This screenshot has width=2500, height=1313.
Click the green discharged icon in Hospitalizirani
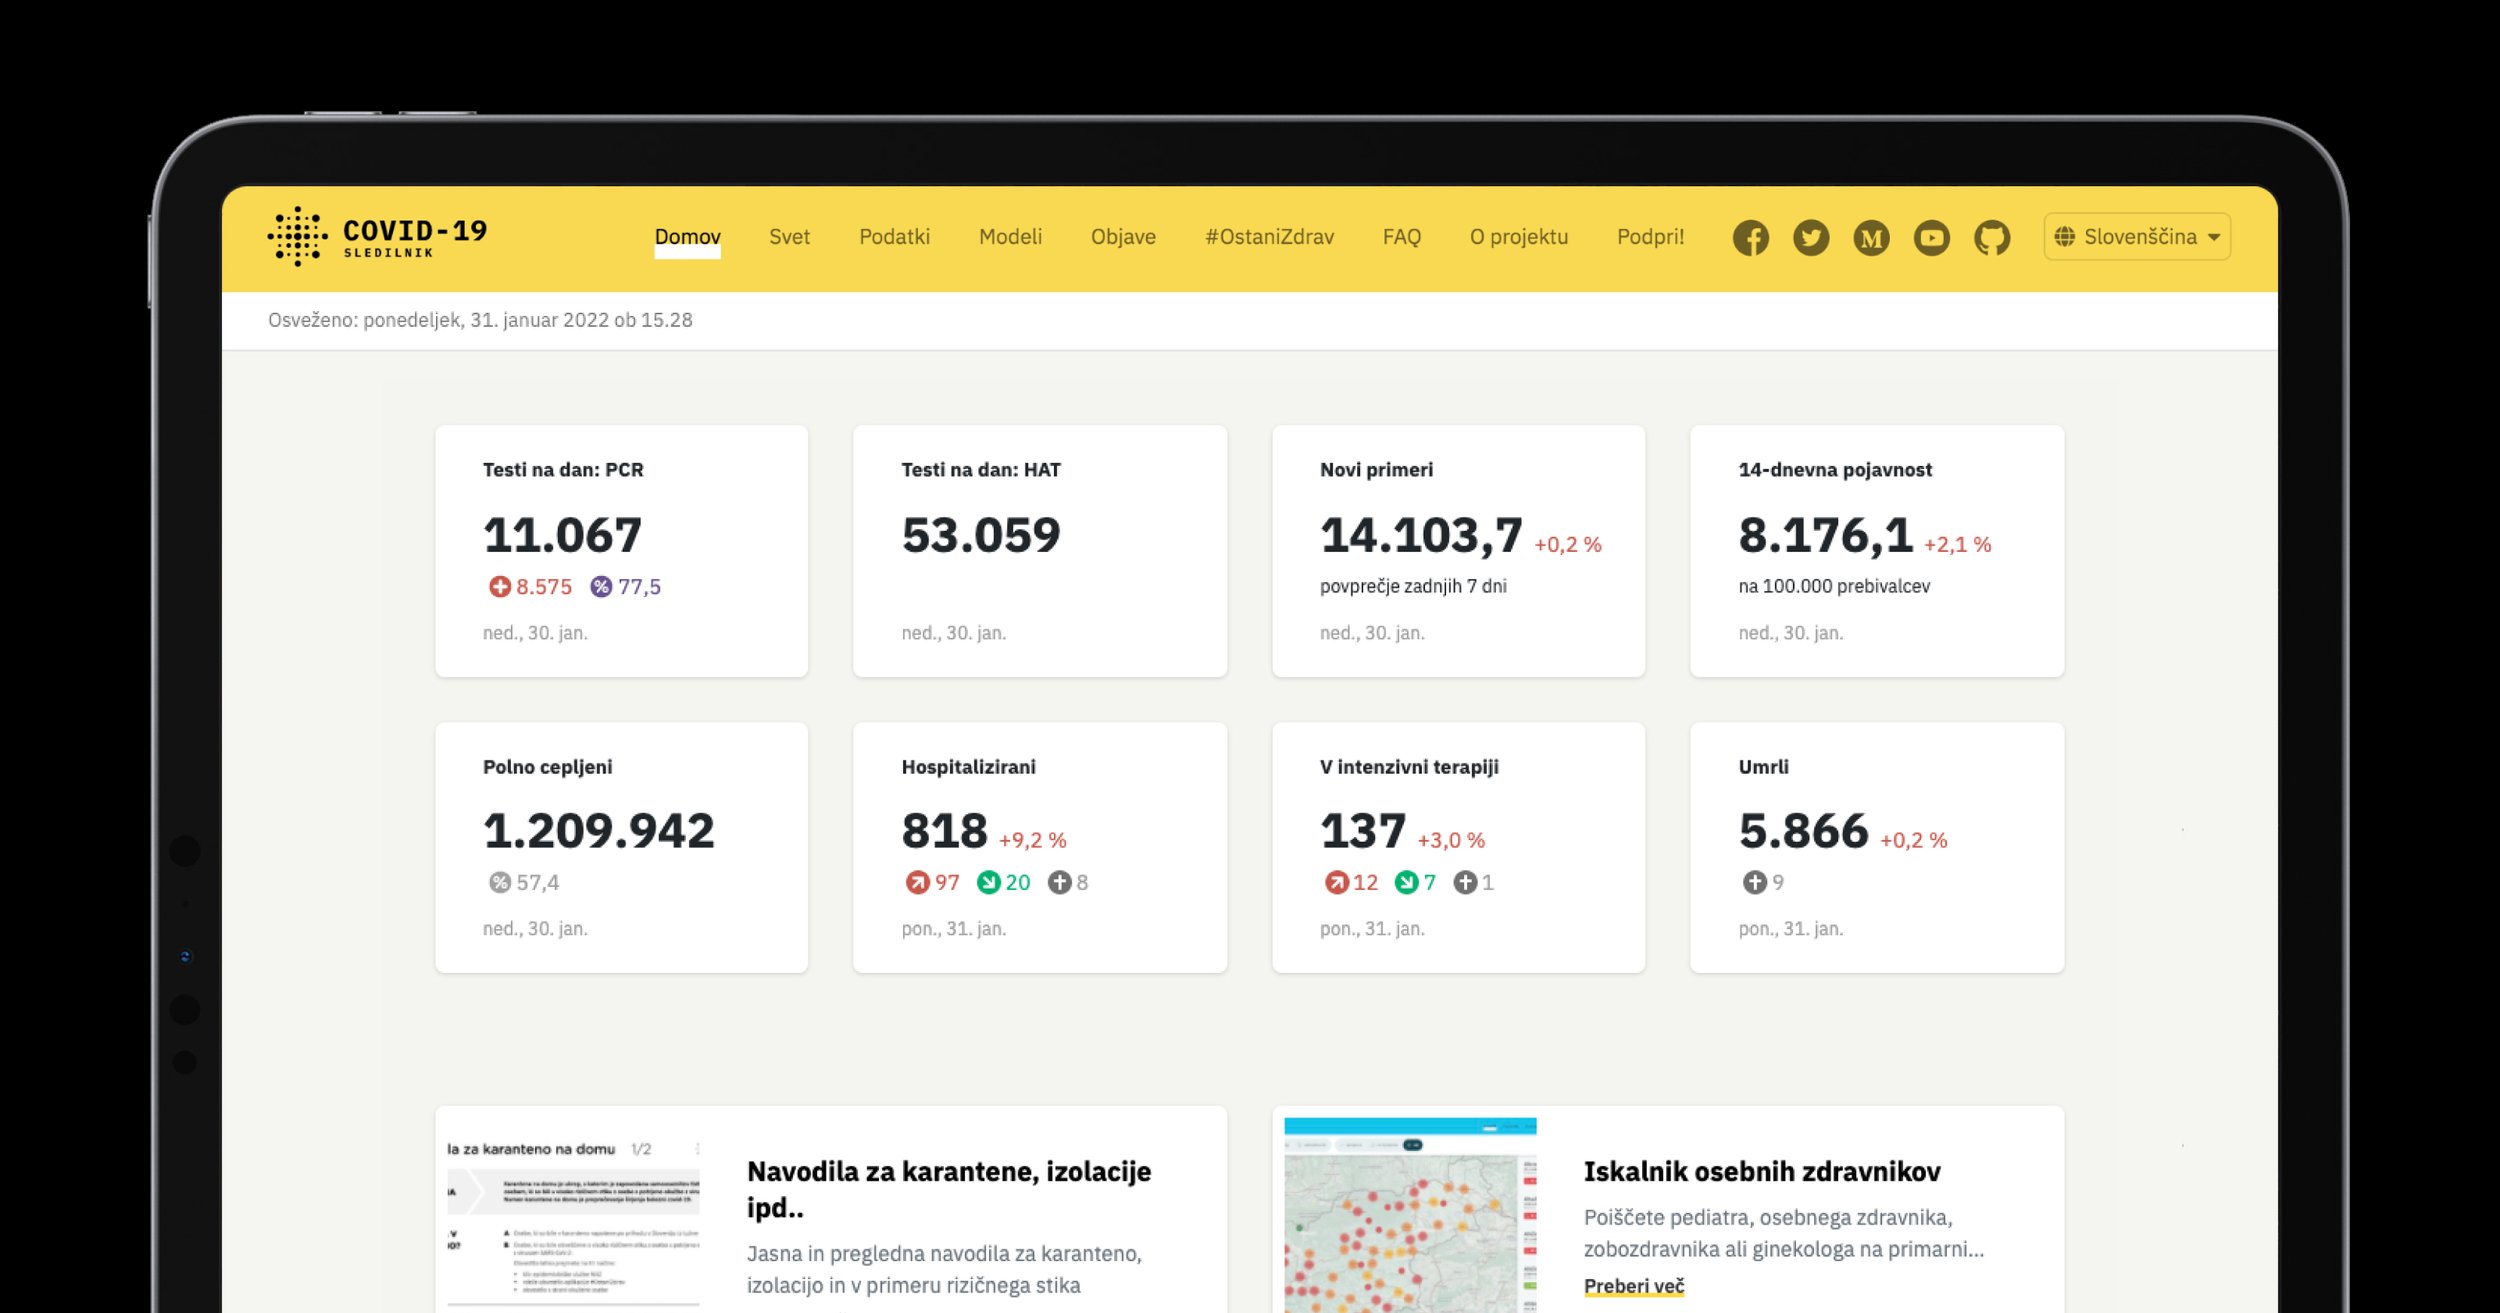pos(988,882)
